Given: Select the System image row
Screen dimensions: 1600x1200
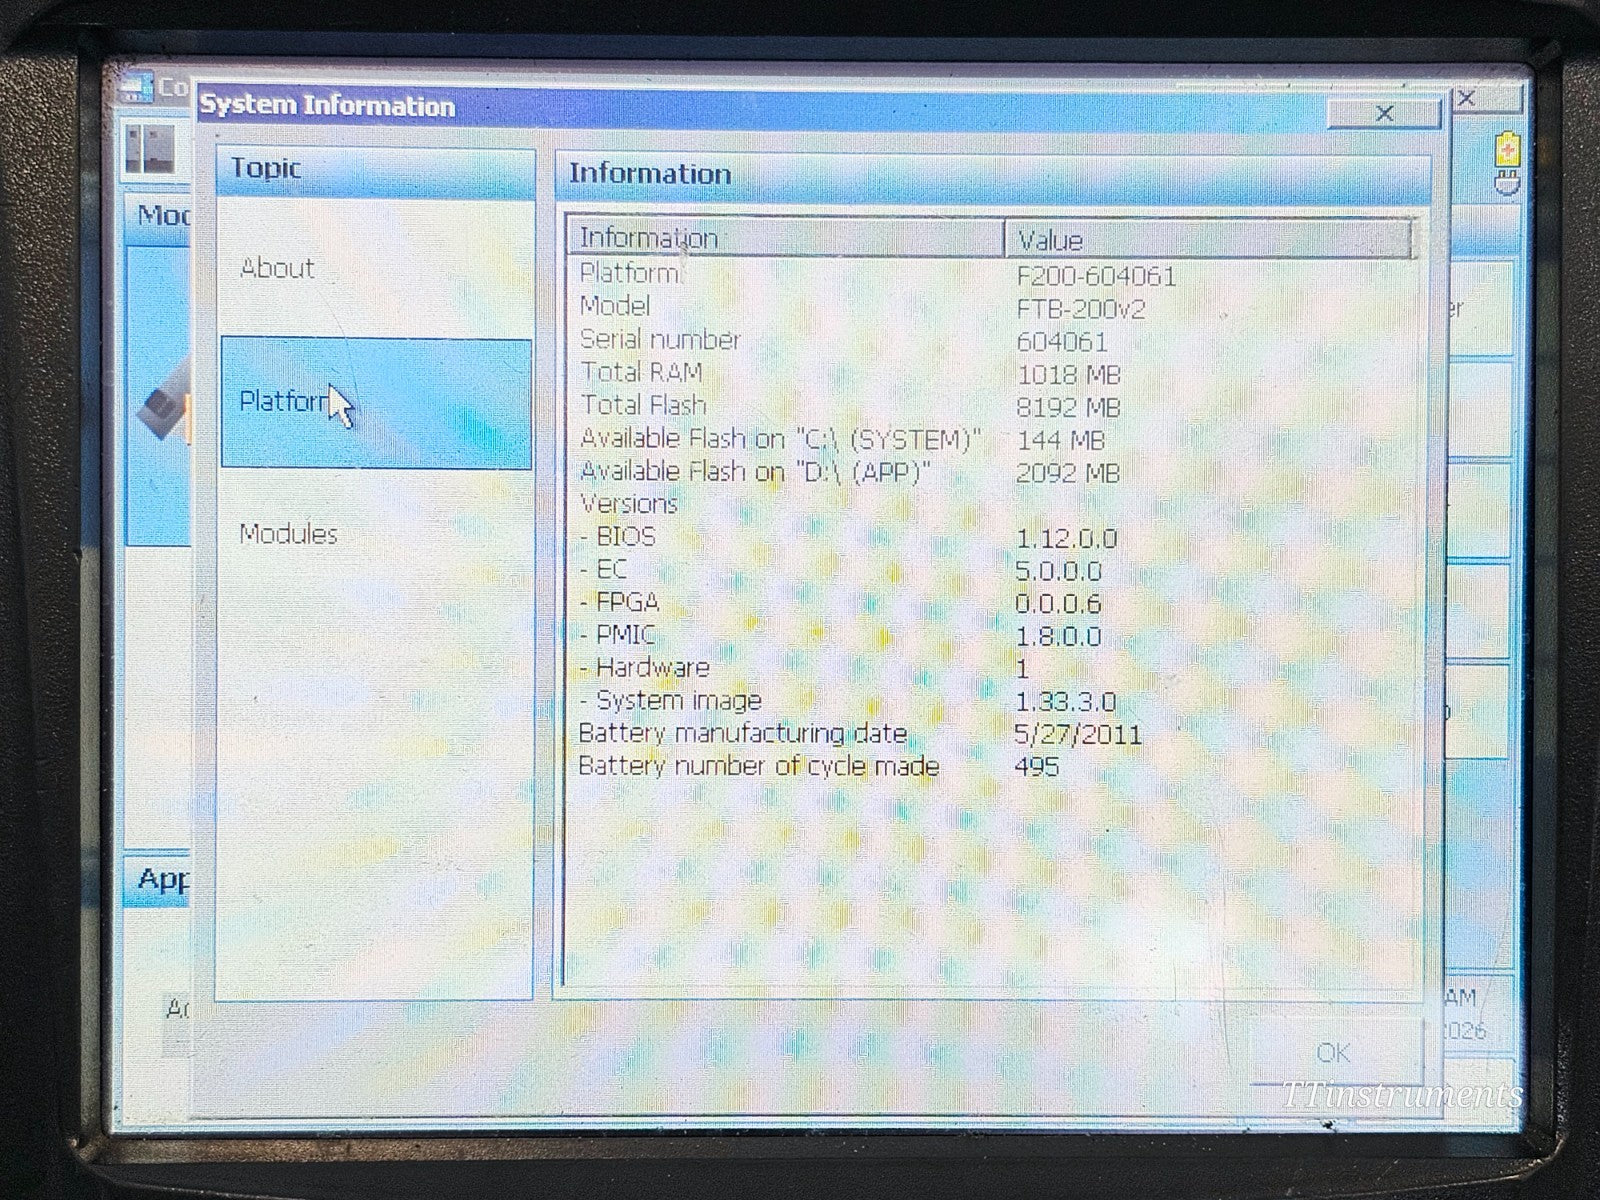Looking at the screenshot, I should point(992,701).
